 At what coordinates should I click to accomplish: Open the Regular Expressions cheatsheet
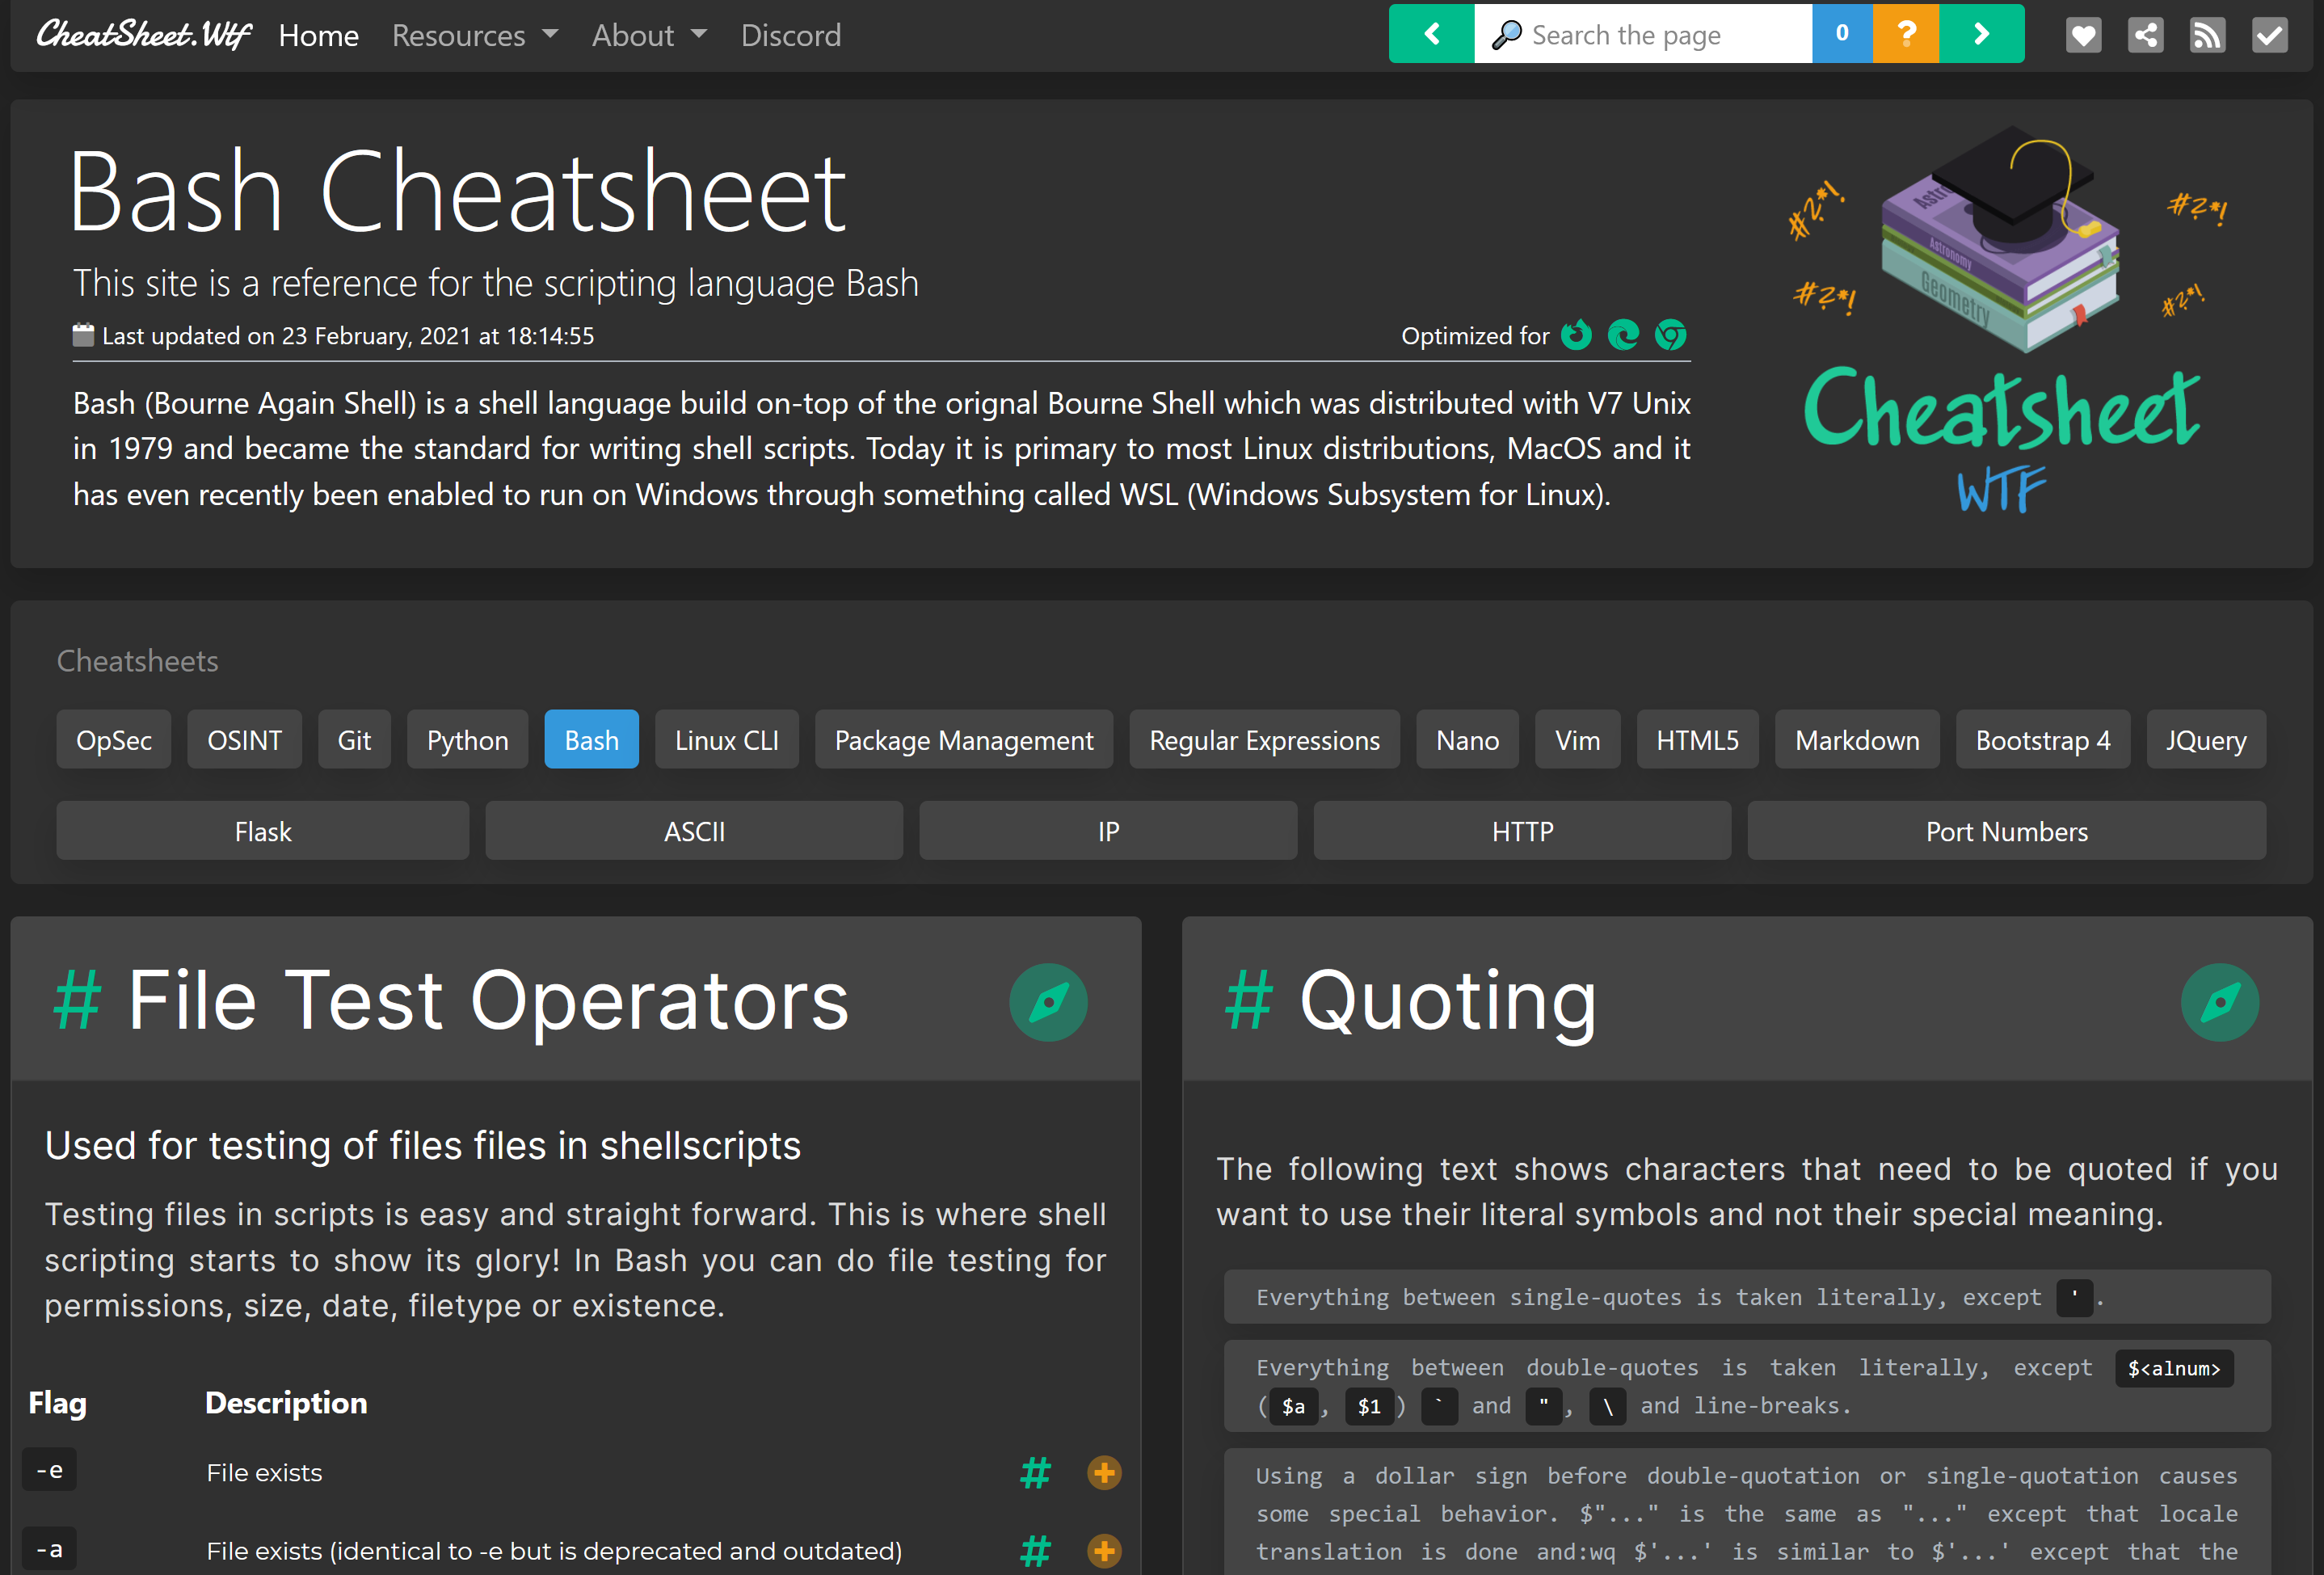pos(1264,740)
